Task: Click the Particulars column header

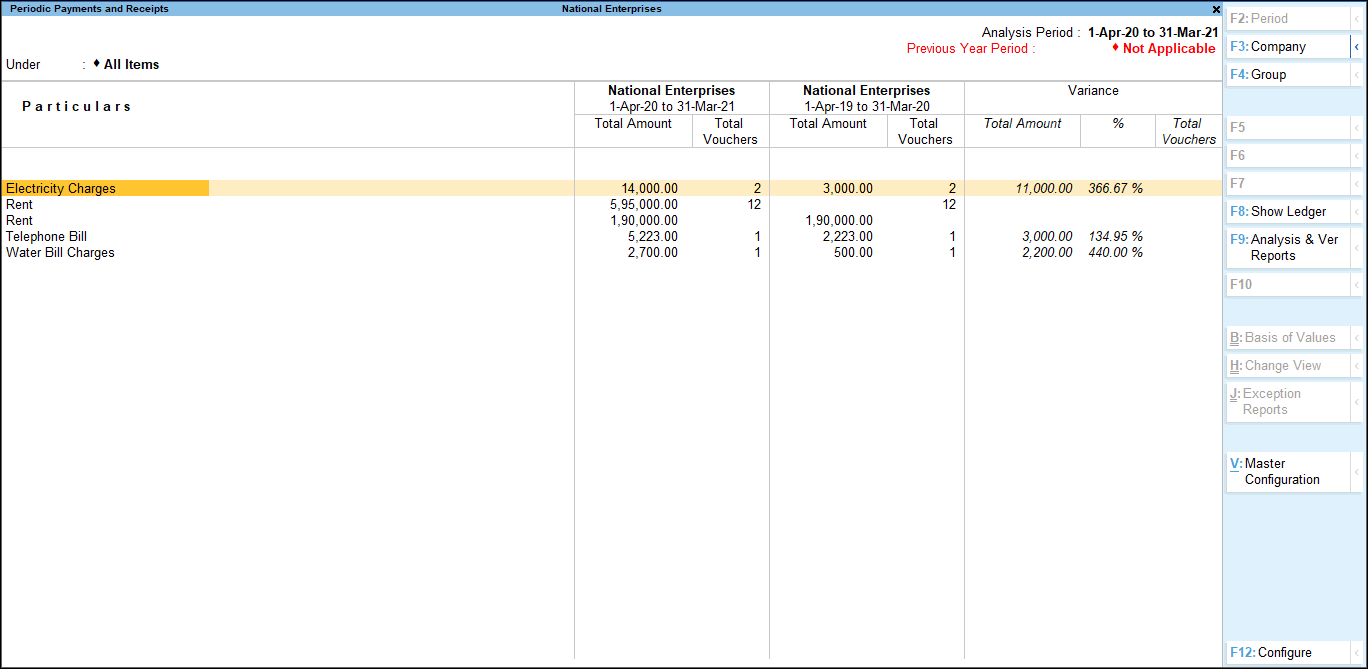Action: (77, 106)
